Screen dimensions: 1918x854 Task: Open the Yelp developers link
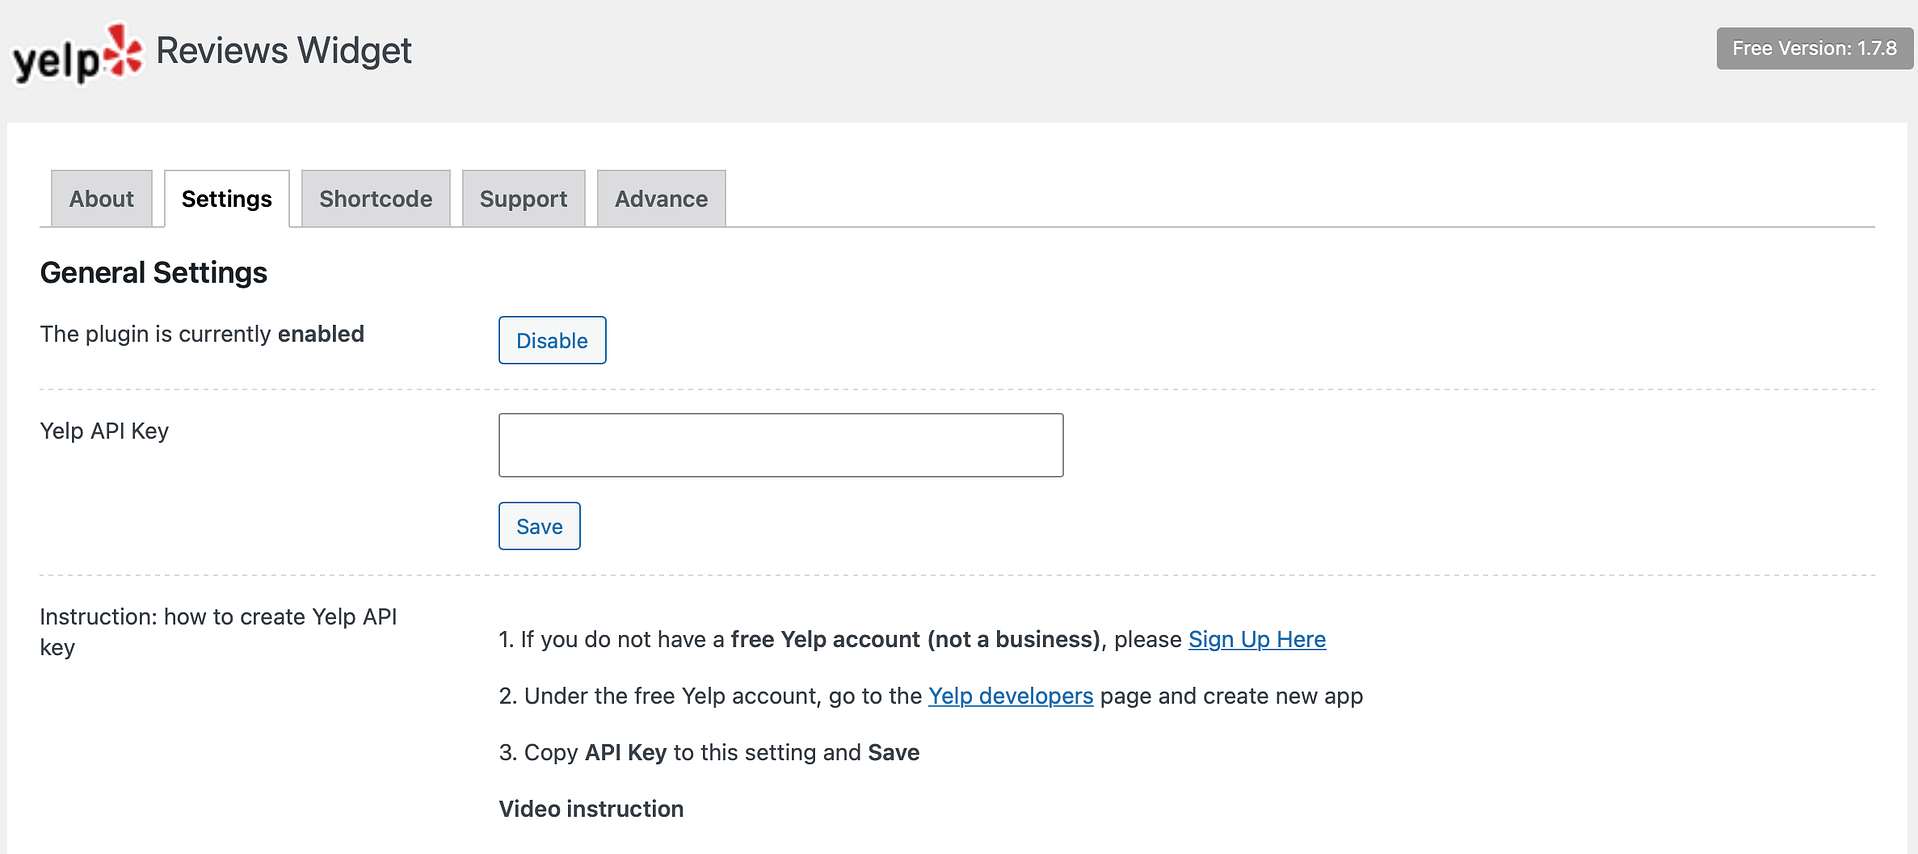pyautogui.click(x=1010, y=696)
